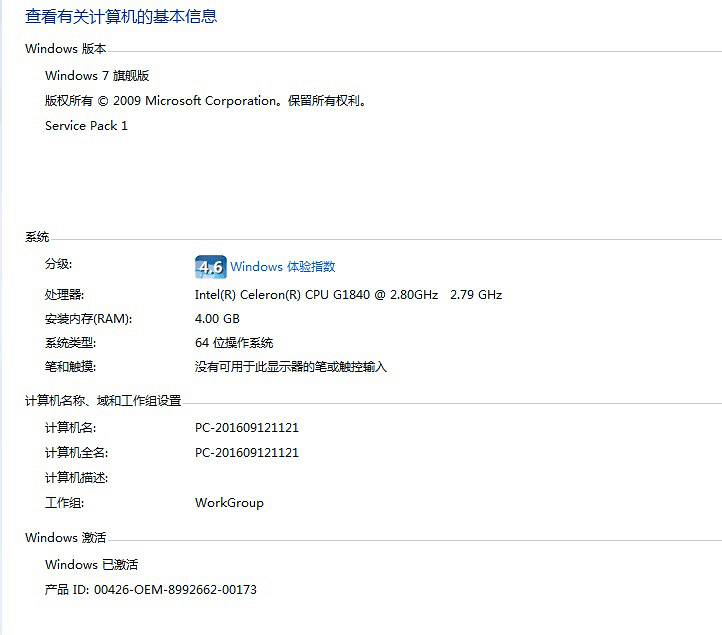Click the 计算机描述: label
Viewport: 722px width, 635px height.
tap(76, 478)
